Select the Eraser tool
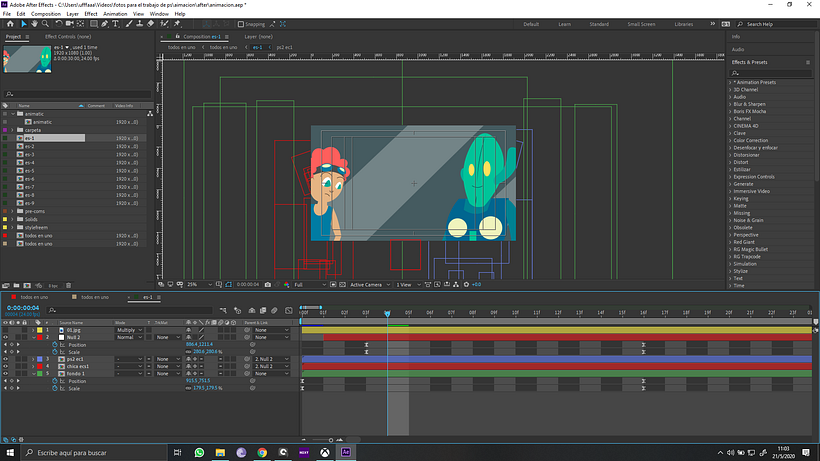The width and height of the screenshot is (820, 461). click(x=151, y=24)
